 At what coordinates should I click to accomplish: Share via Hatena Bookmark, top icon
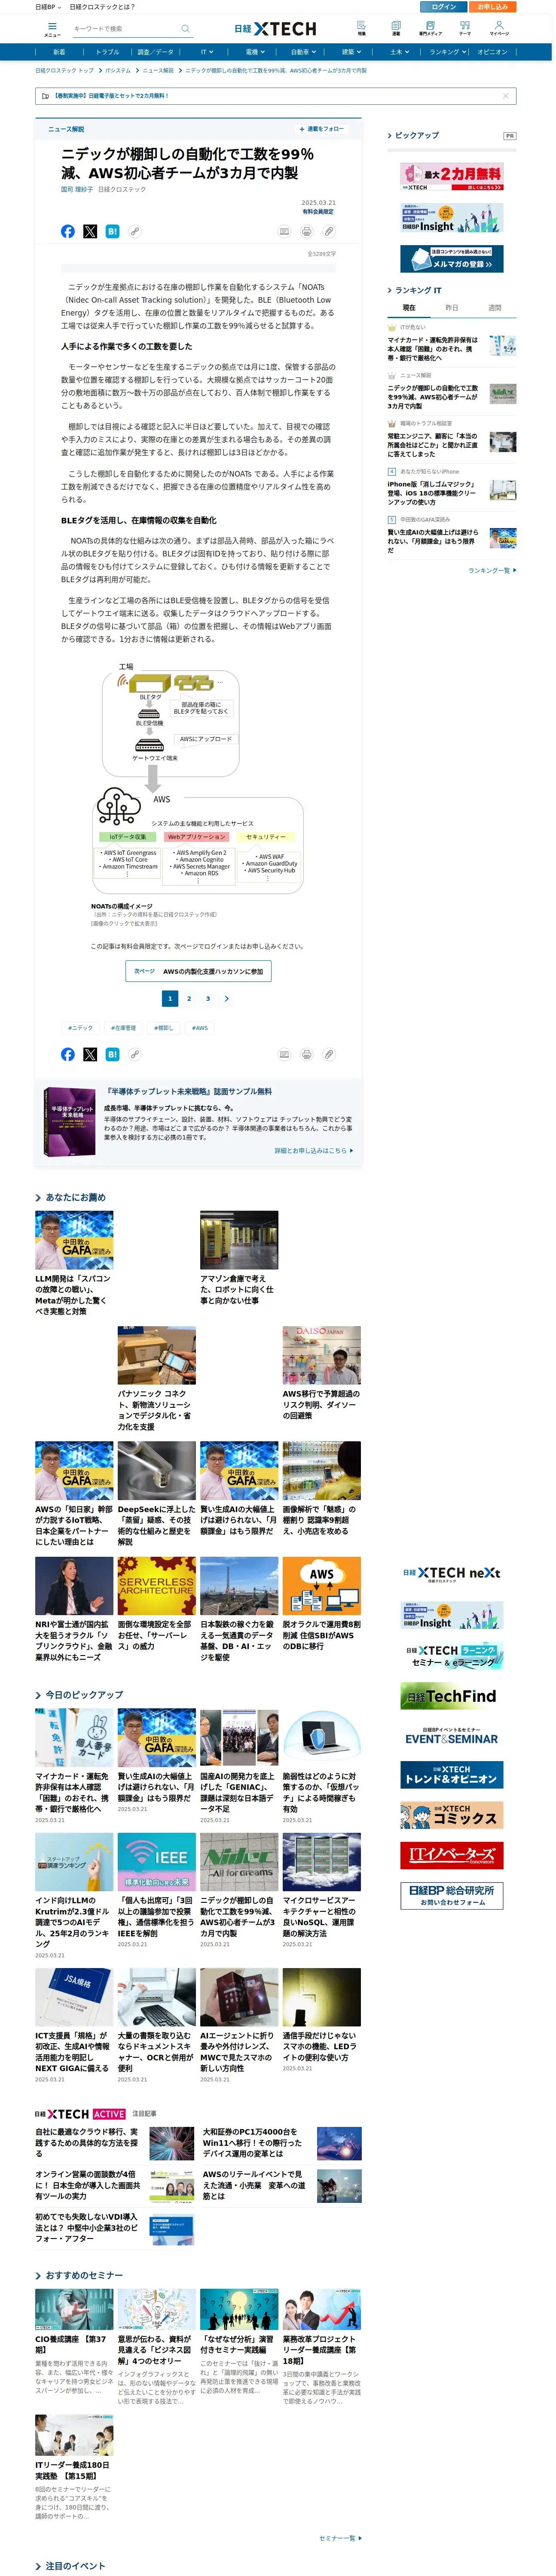(112, 231)
